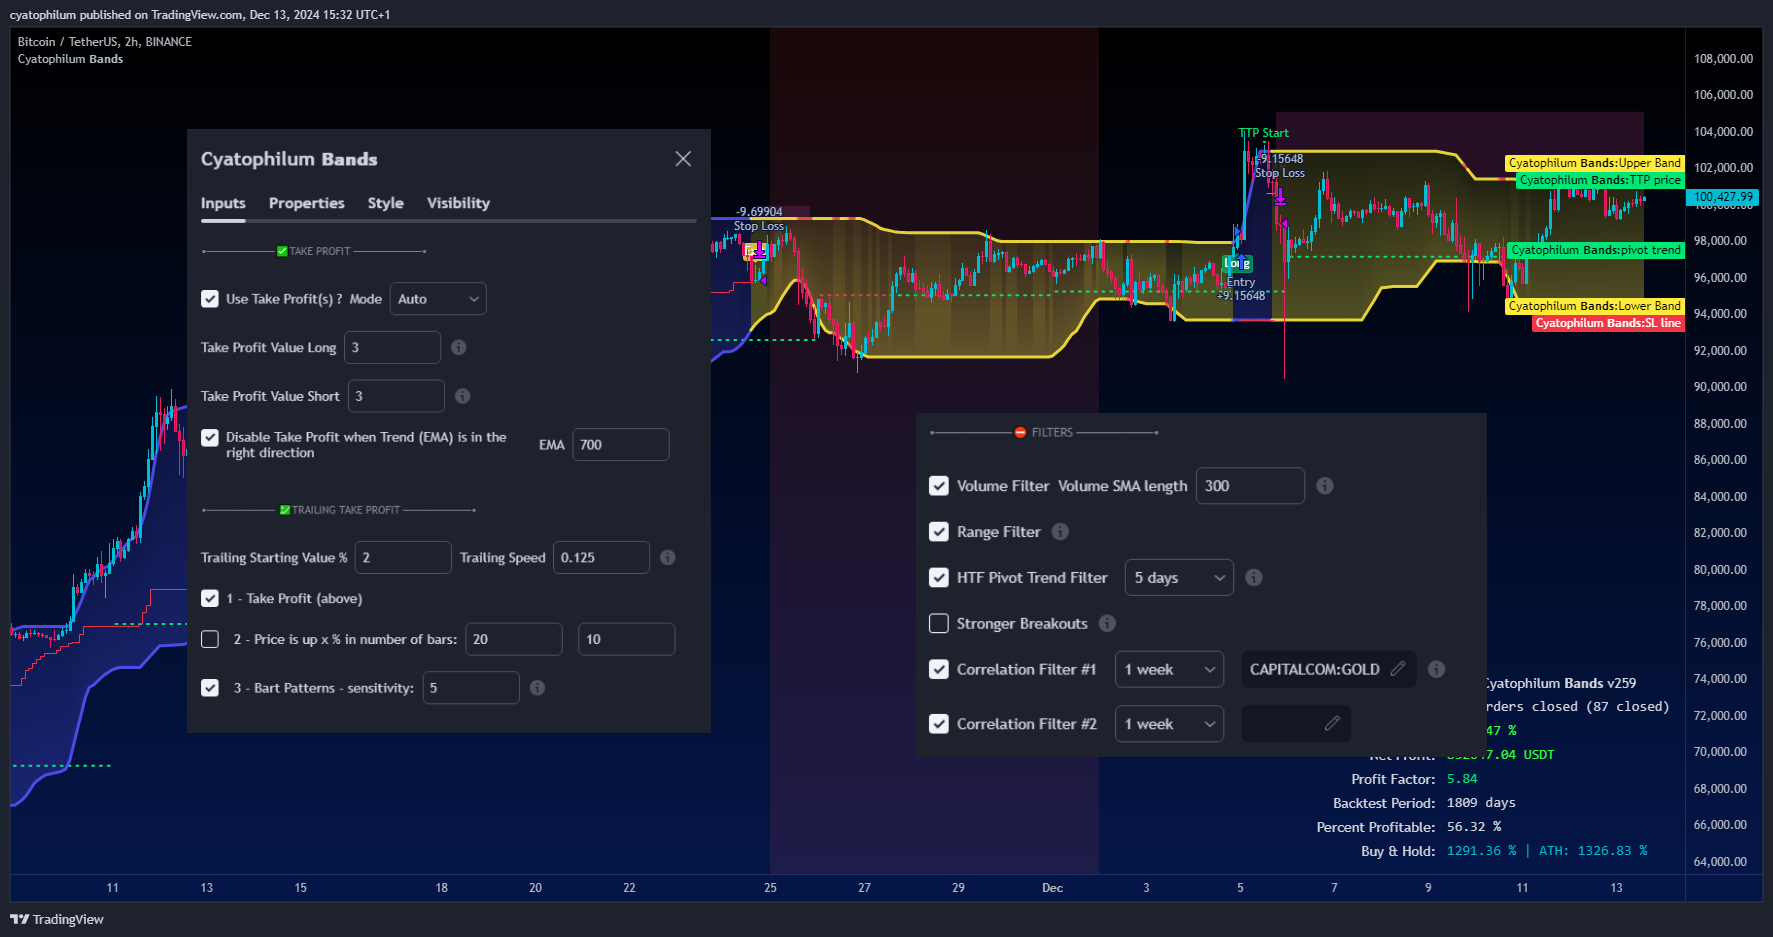
Task: Toggle the Range Filter checkbox
Action: [939, 532]
